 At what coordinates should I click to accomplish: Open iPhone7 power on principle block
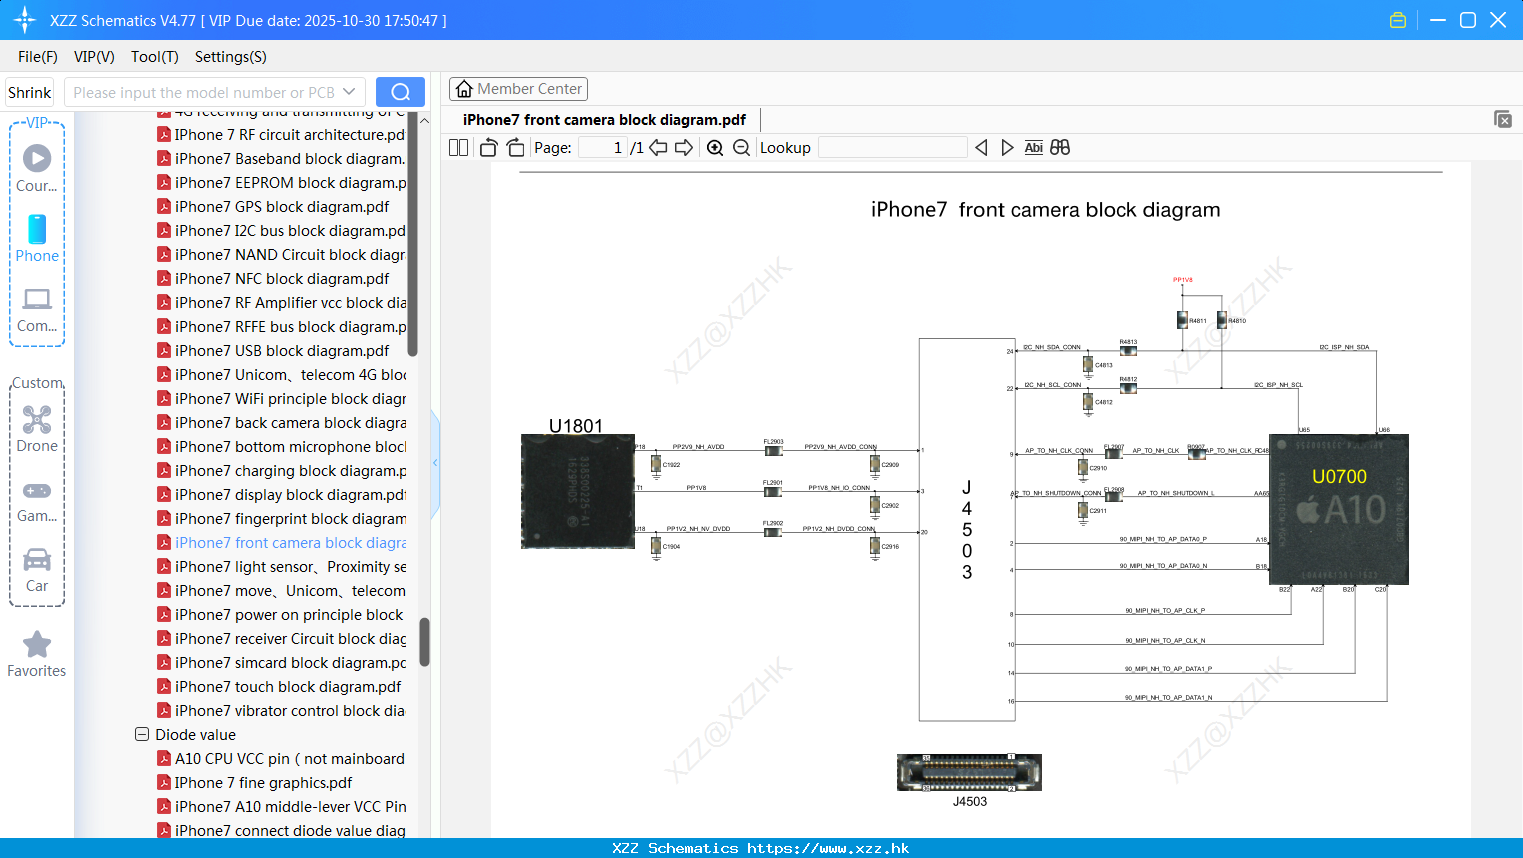pos(281,615)
